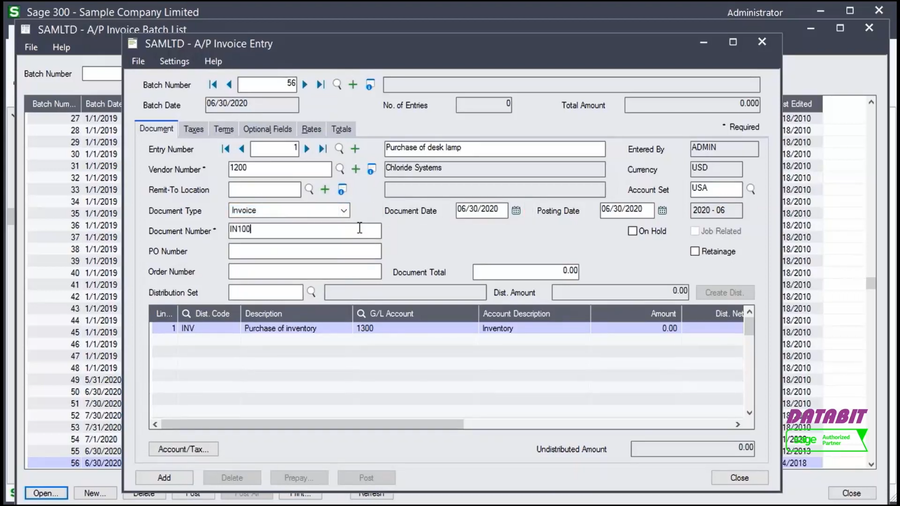The image size is (900, 506).
Task: Click Open... button in Batch List
Action: click(46, 493)
